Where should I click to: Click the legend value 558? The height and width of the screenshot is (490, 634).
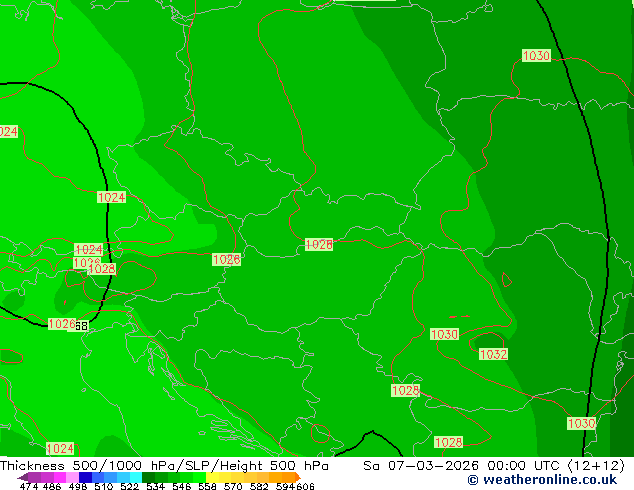coord(207,486)
